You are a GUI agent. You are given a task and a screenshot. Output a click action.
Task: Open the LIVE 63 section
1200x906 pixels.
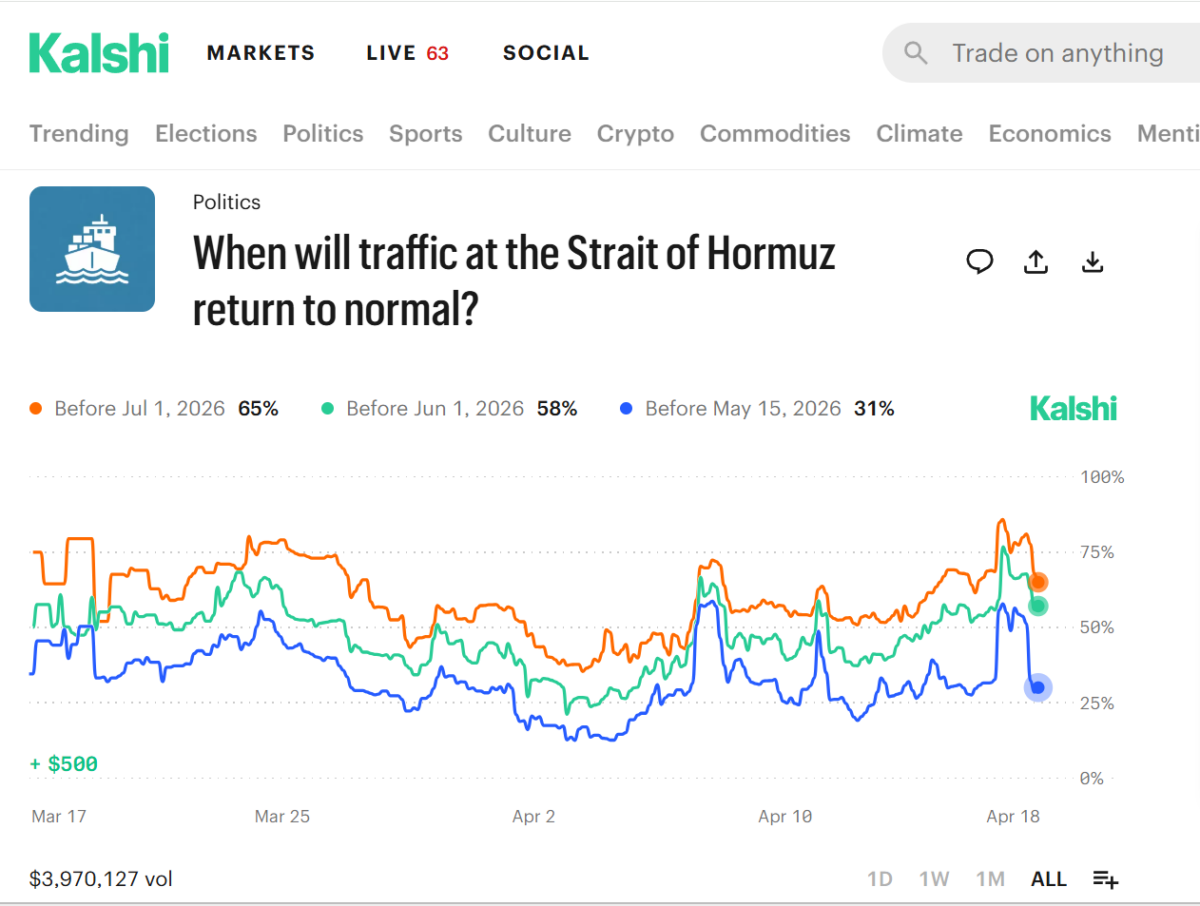(407, 53)
